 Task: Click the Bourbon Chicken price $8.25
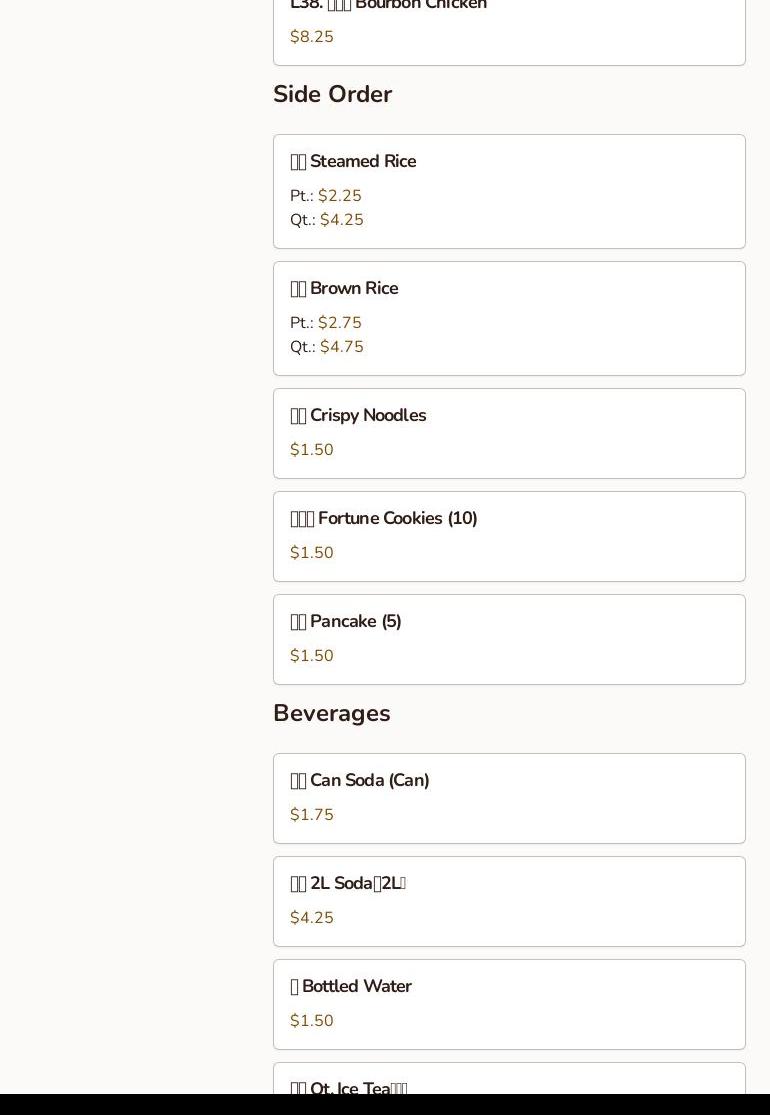click(x=312, y=37)
